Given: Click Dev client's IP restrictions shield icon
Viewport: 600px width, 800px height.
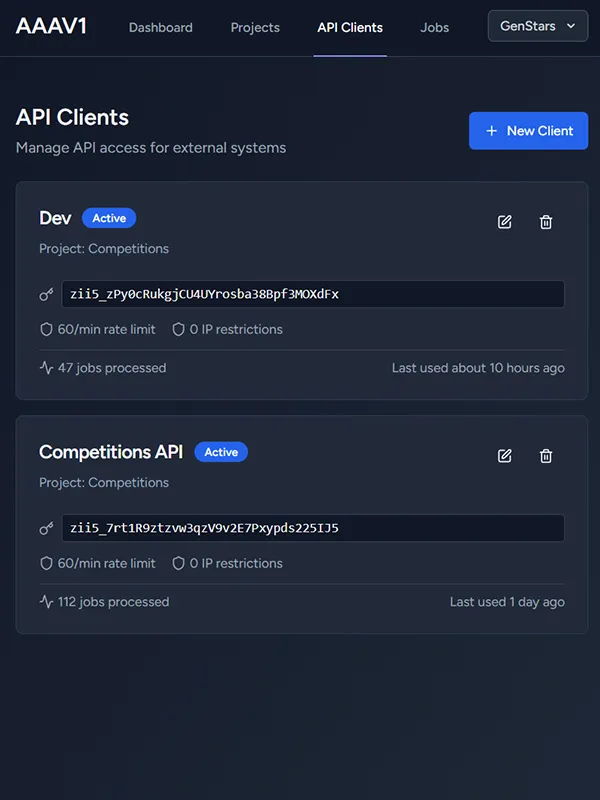Looking at the screenshot, I should click(179, 329).
